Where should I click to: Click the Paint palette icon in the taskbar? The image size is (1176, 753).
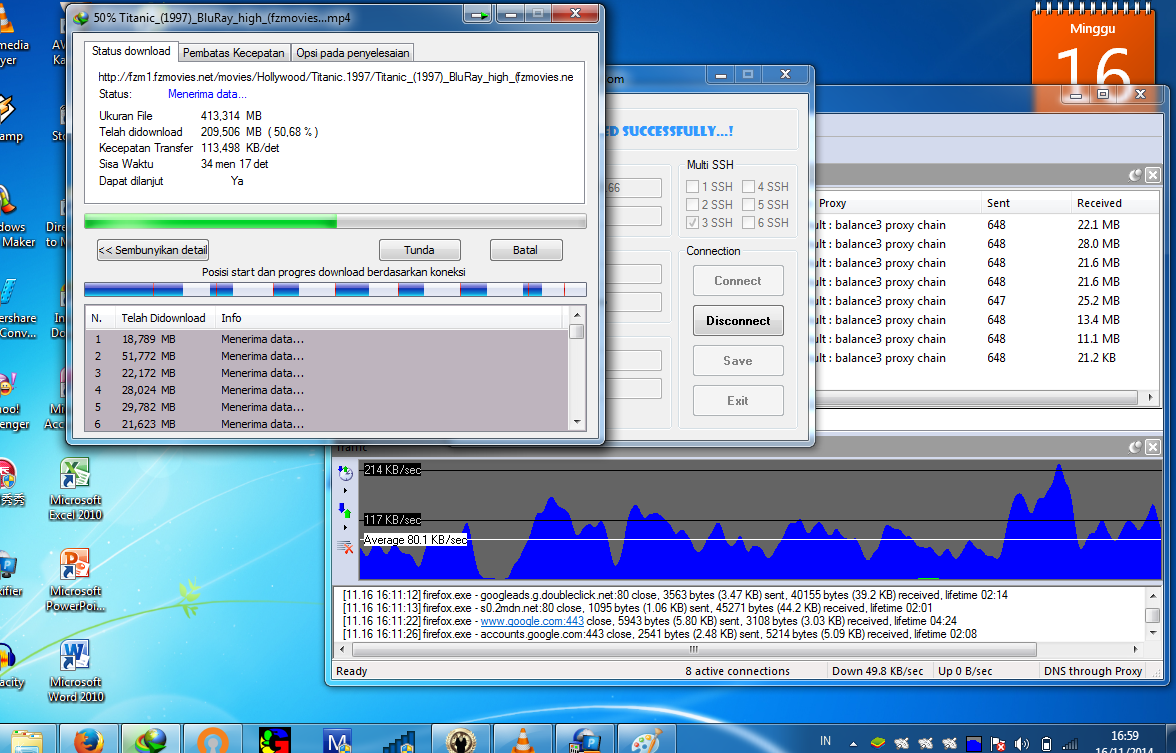click(x=646, y=741)
